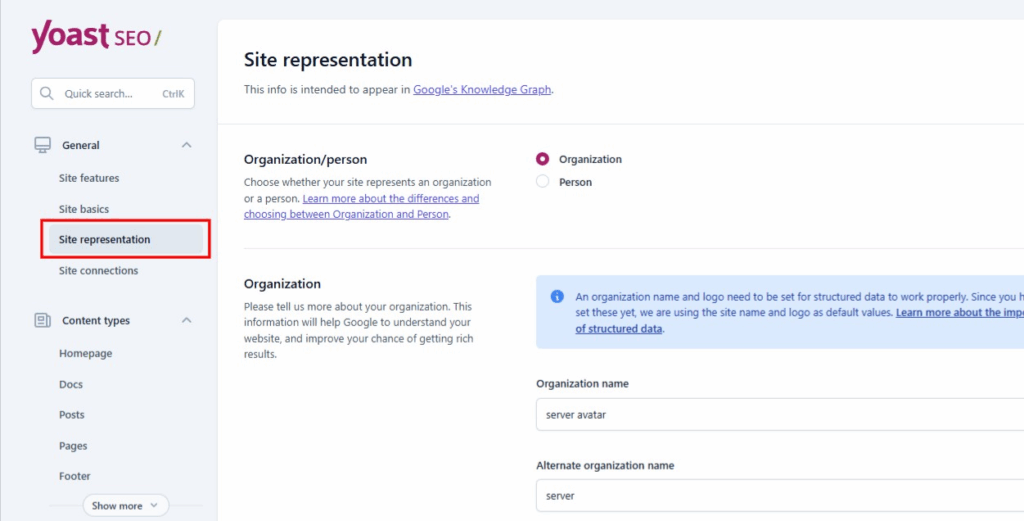The width and height of the screenshot is (1024, 521).
Task: Click the Site representation page heading
Action: click(328, 60)
